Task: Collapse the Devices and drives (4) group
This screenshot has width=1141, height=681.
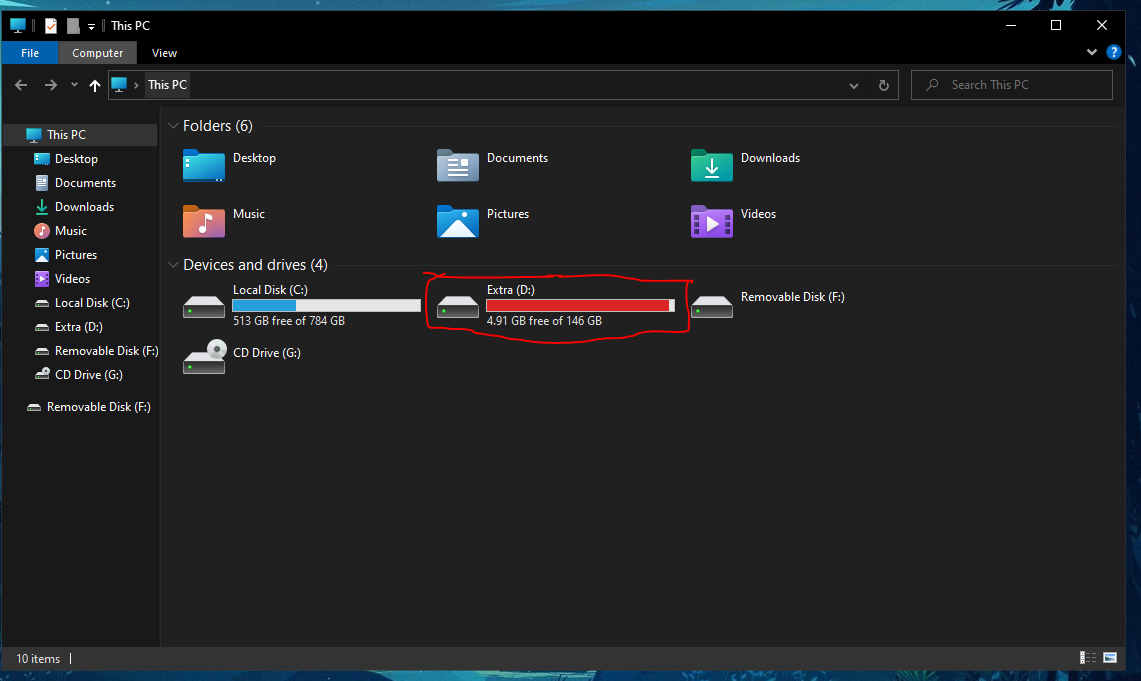Action: tap(173, 265)
